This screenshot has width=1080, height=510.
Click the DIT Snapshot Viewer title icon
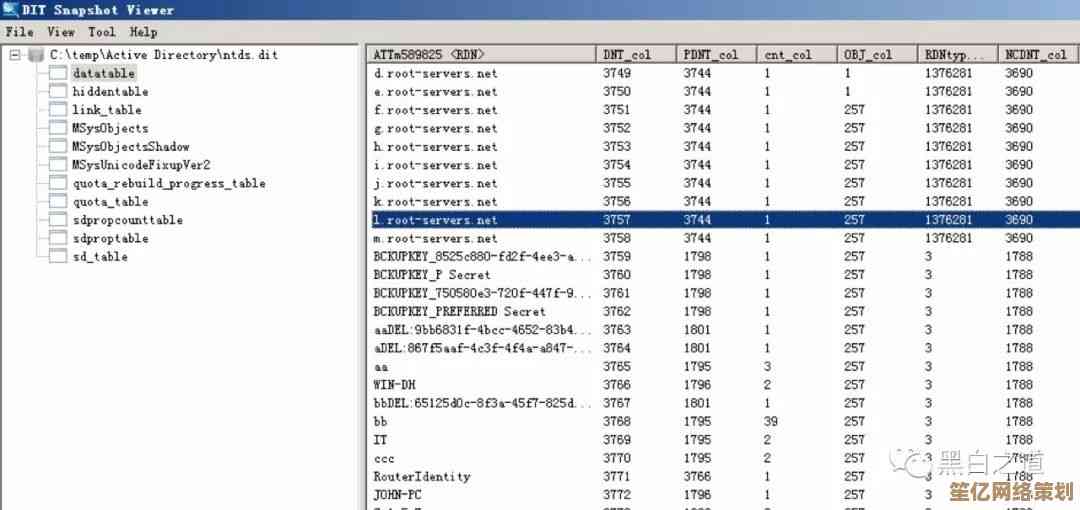pos(12,10)
